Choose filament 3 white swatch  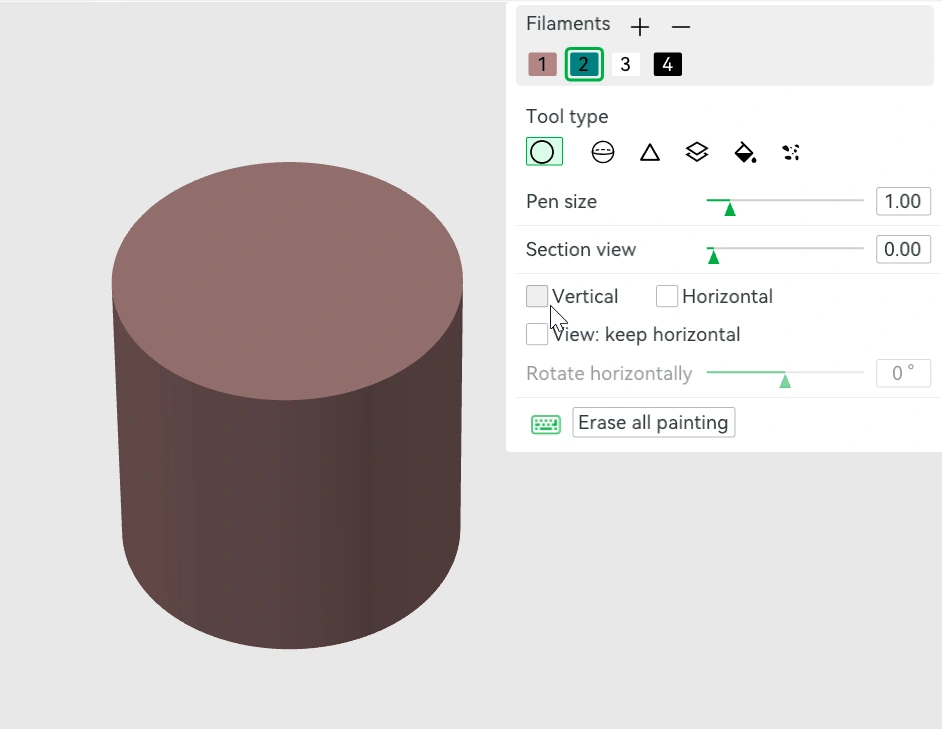point(625,64)
